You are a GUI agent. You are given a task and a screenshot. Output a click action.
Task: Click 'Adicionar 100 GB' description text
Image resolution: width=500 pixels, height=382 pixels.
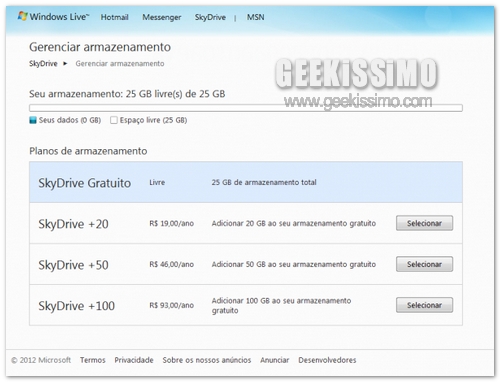point(281,305)
